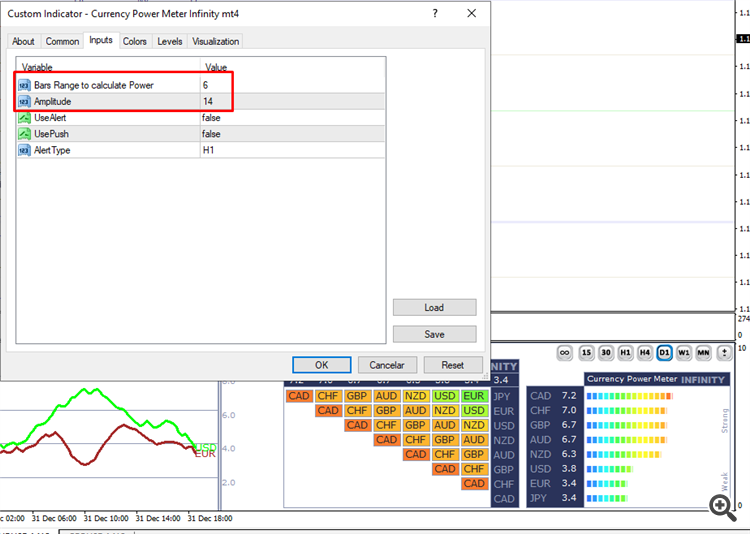This screenshot has height=534, width=750.
Task: Click the EUR 3.4 currency row
Action: pyautogui.click(x=553, y=484)
